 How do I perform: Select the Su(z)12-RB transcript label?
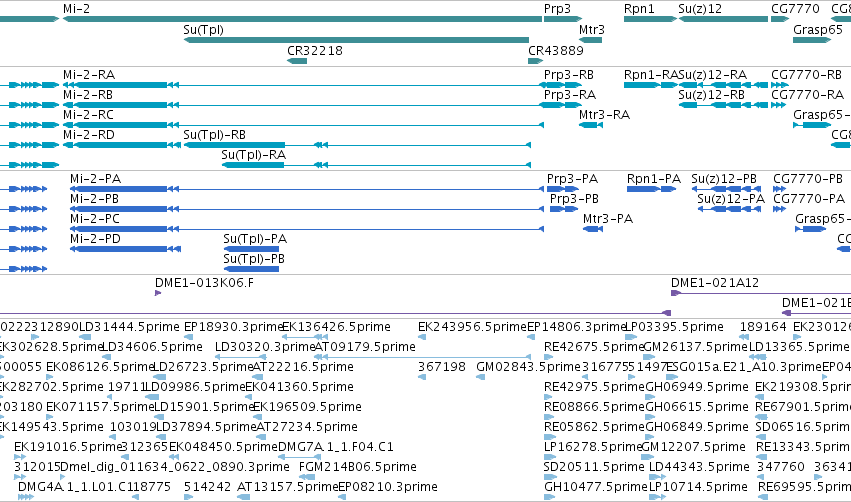(712, 95)
